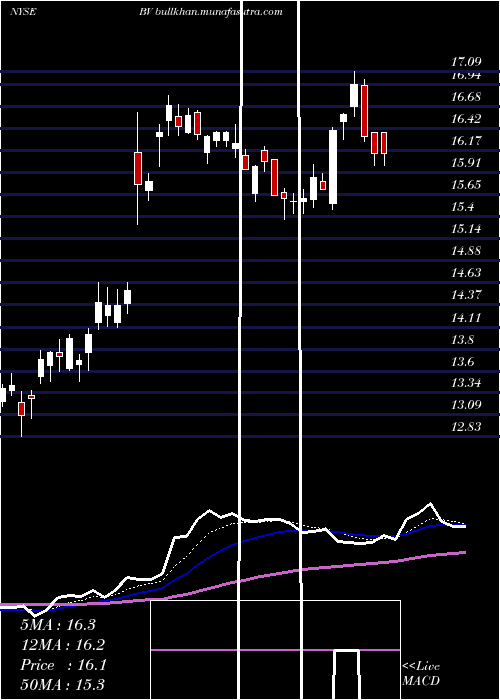Image resolution: width=500 pixels, height=700 pixels.
Task: Click the 13.09 price axis label
Action: tap(466, 404)
